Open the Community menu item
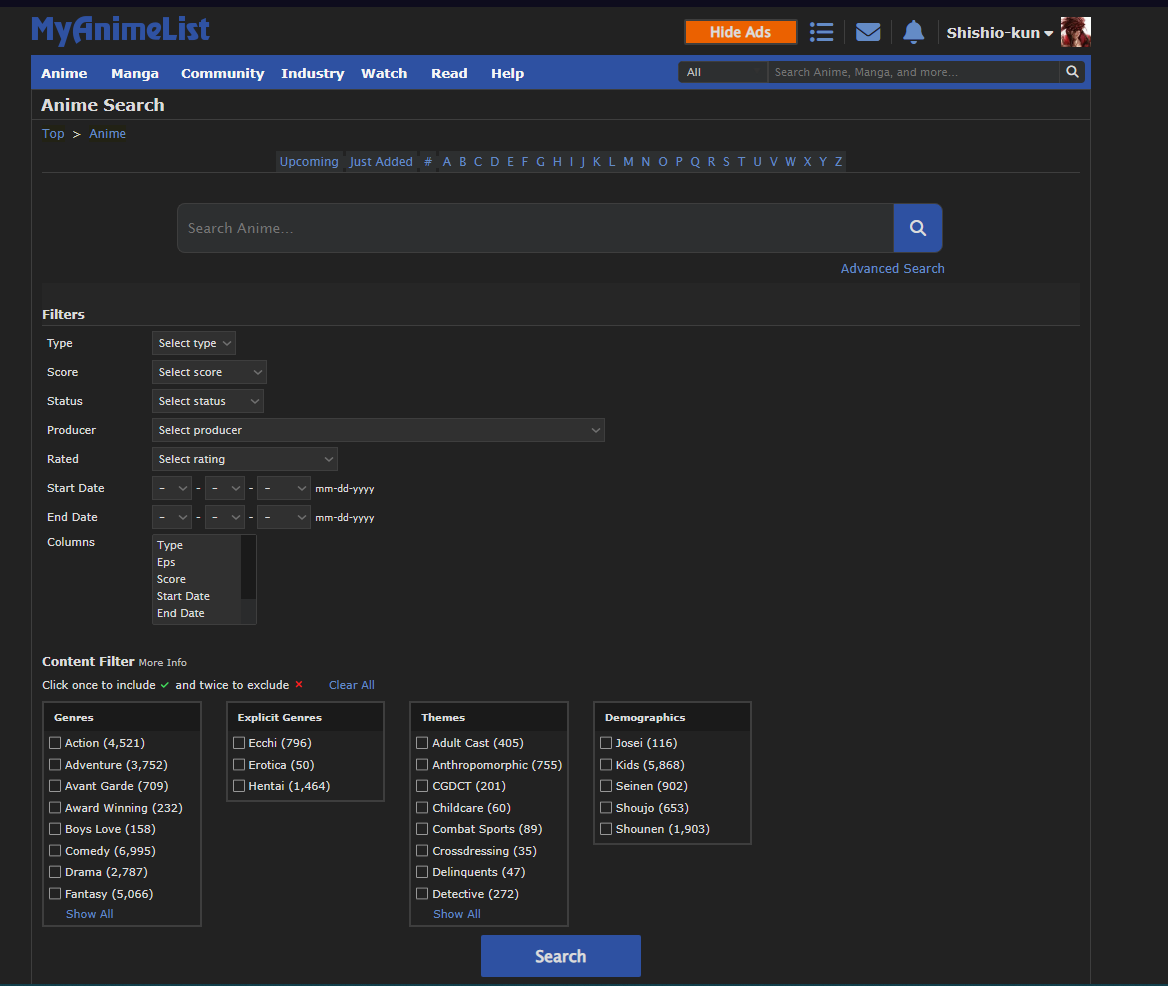Screen dimensions: 1168x986 click(222, 73)
